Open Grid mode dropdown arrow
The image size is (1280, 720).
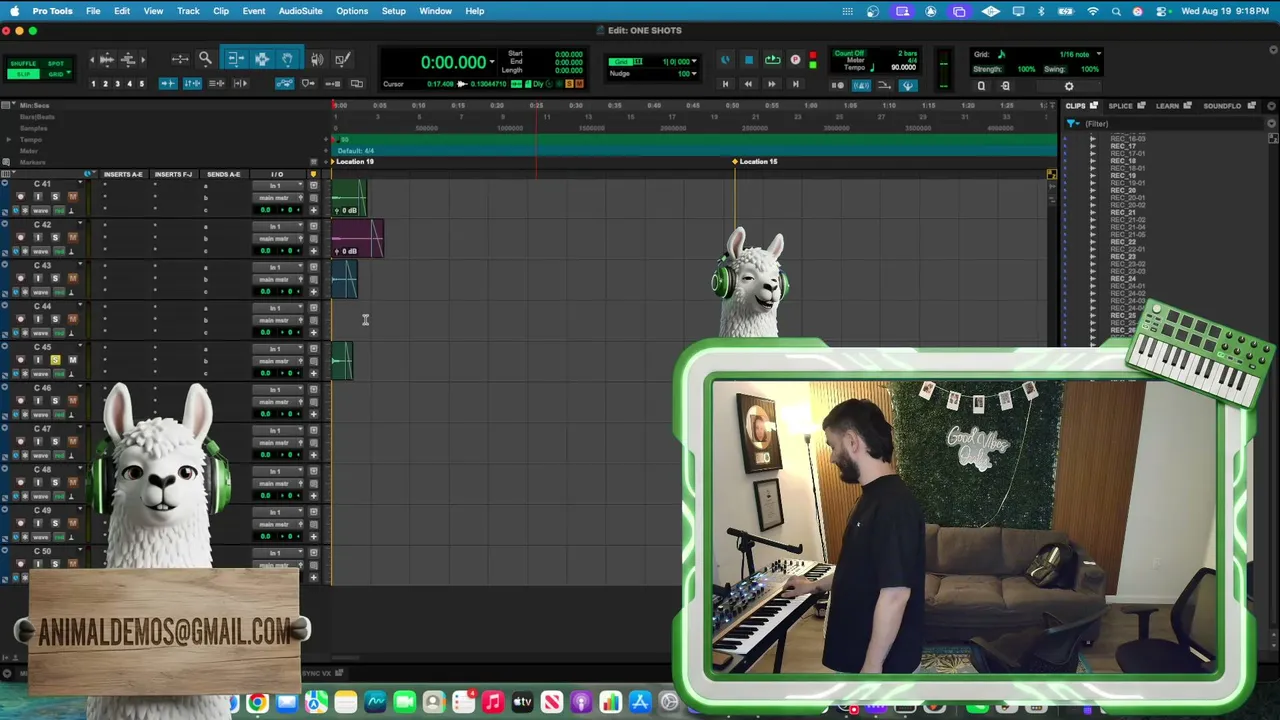(70, 74)
